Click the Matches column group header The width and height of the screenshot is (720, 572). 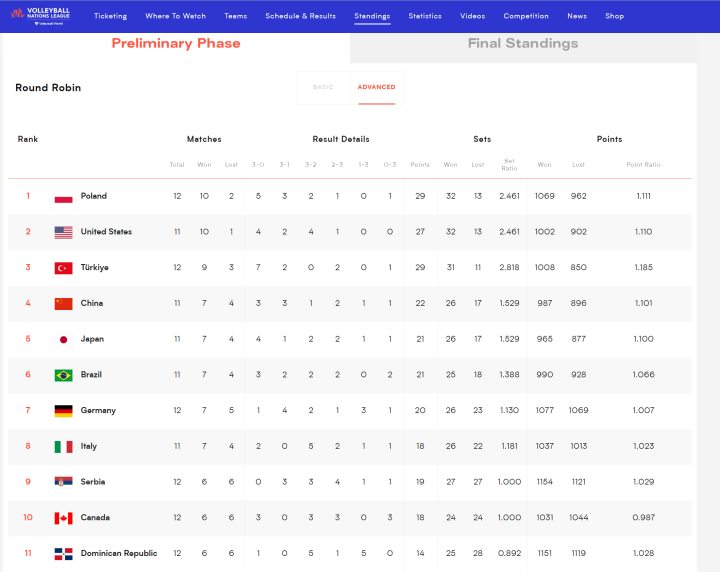[204, 139]
